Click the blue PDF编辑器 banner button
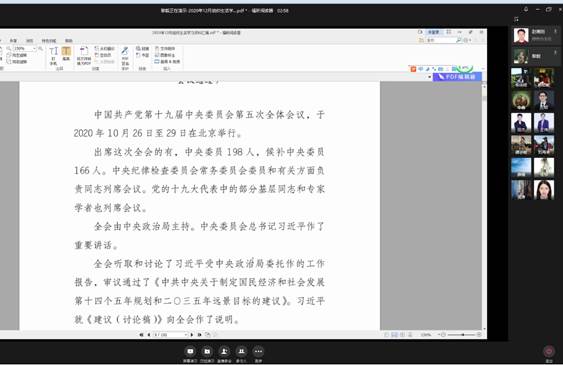Screen dimensions: 563x365 [457, 77]
